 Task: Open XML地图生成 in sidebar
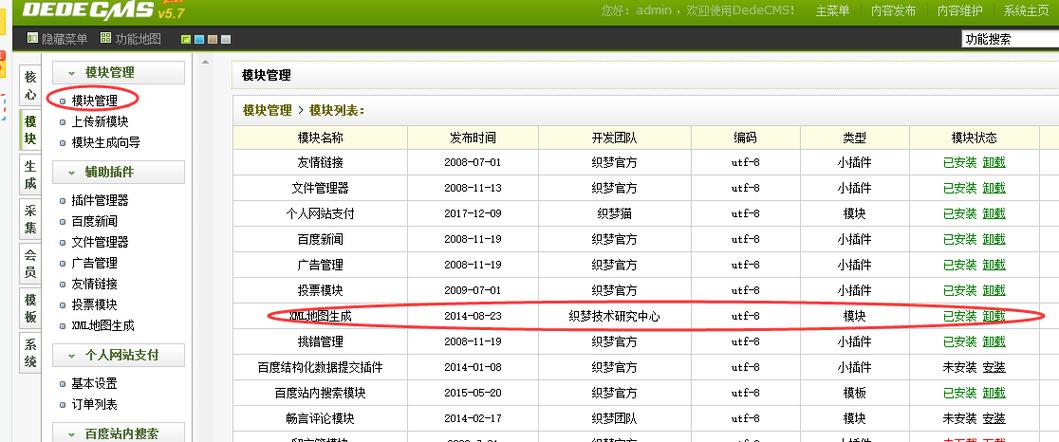[103, 326]
